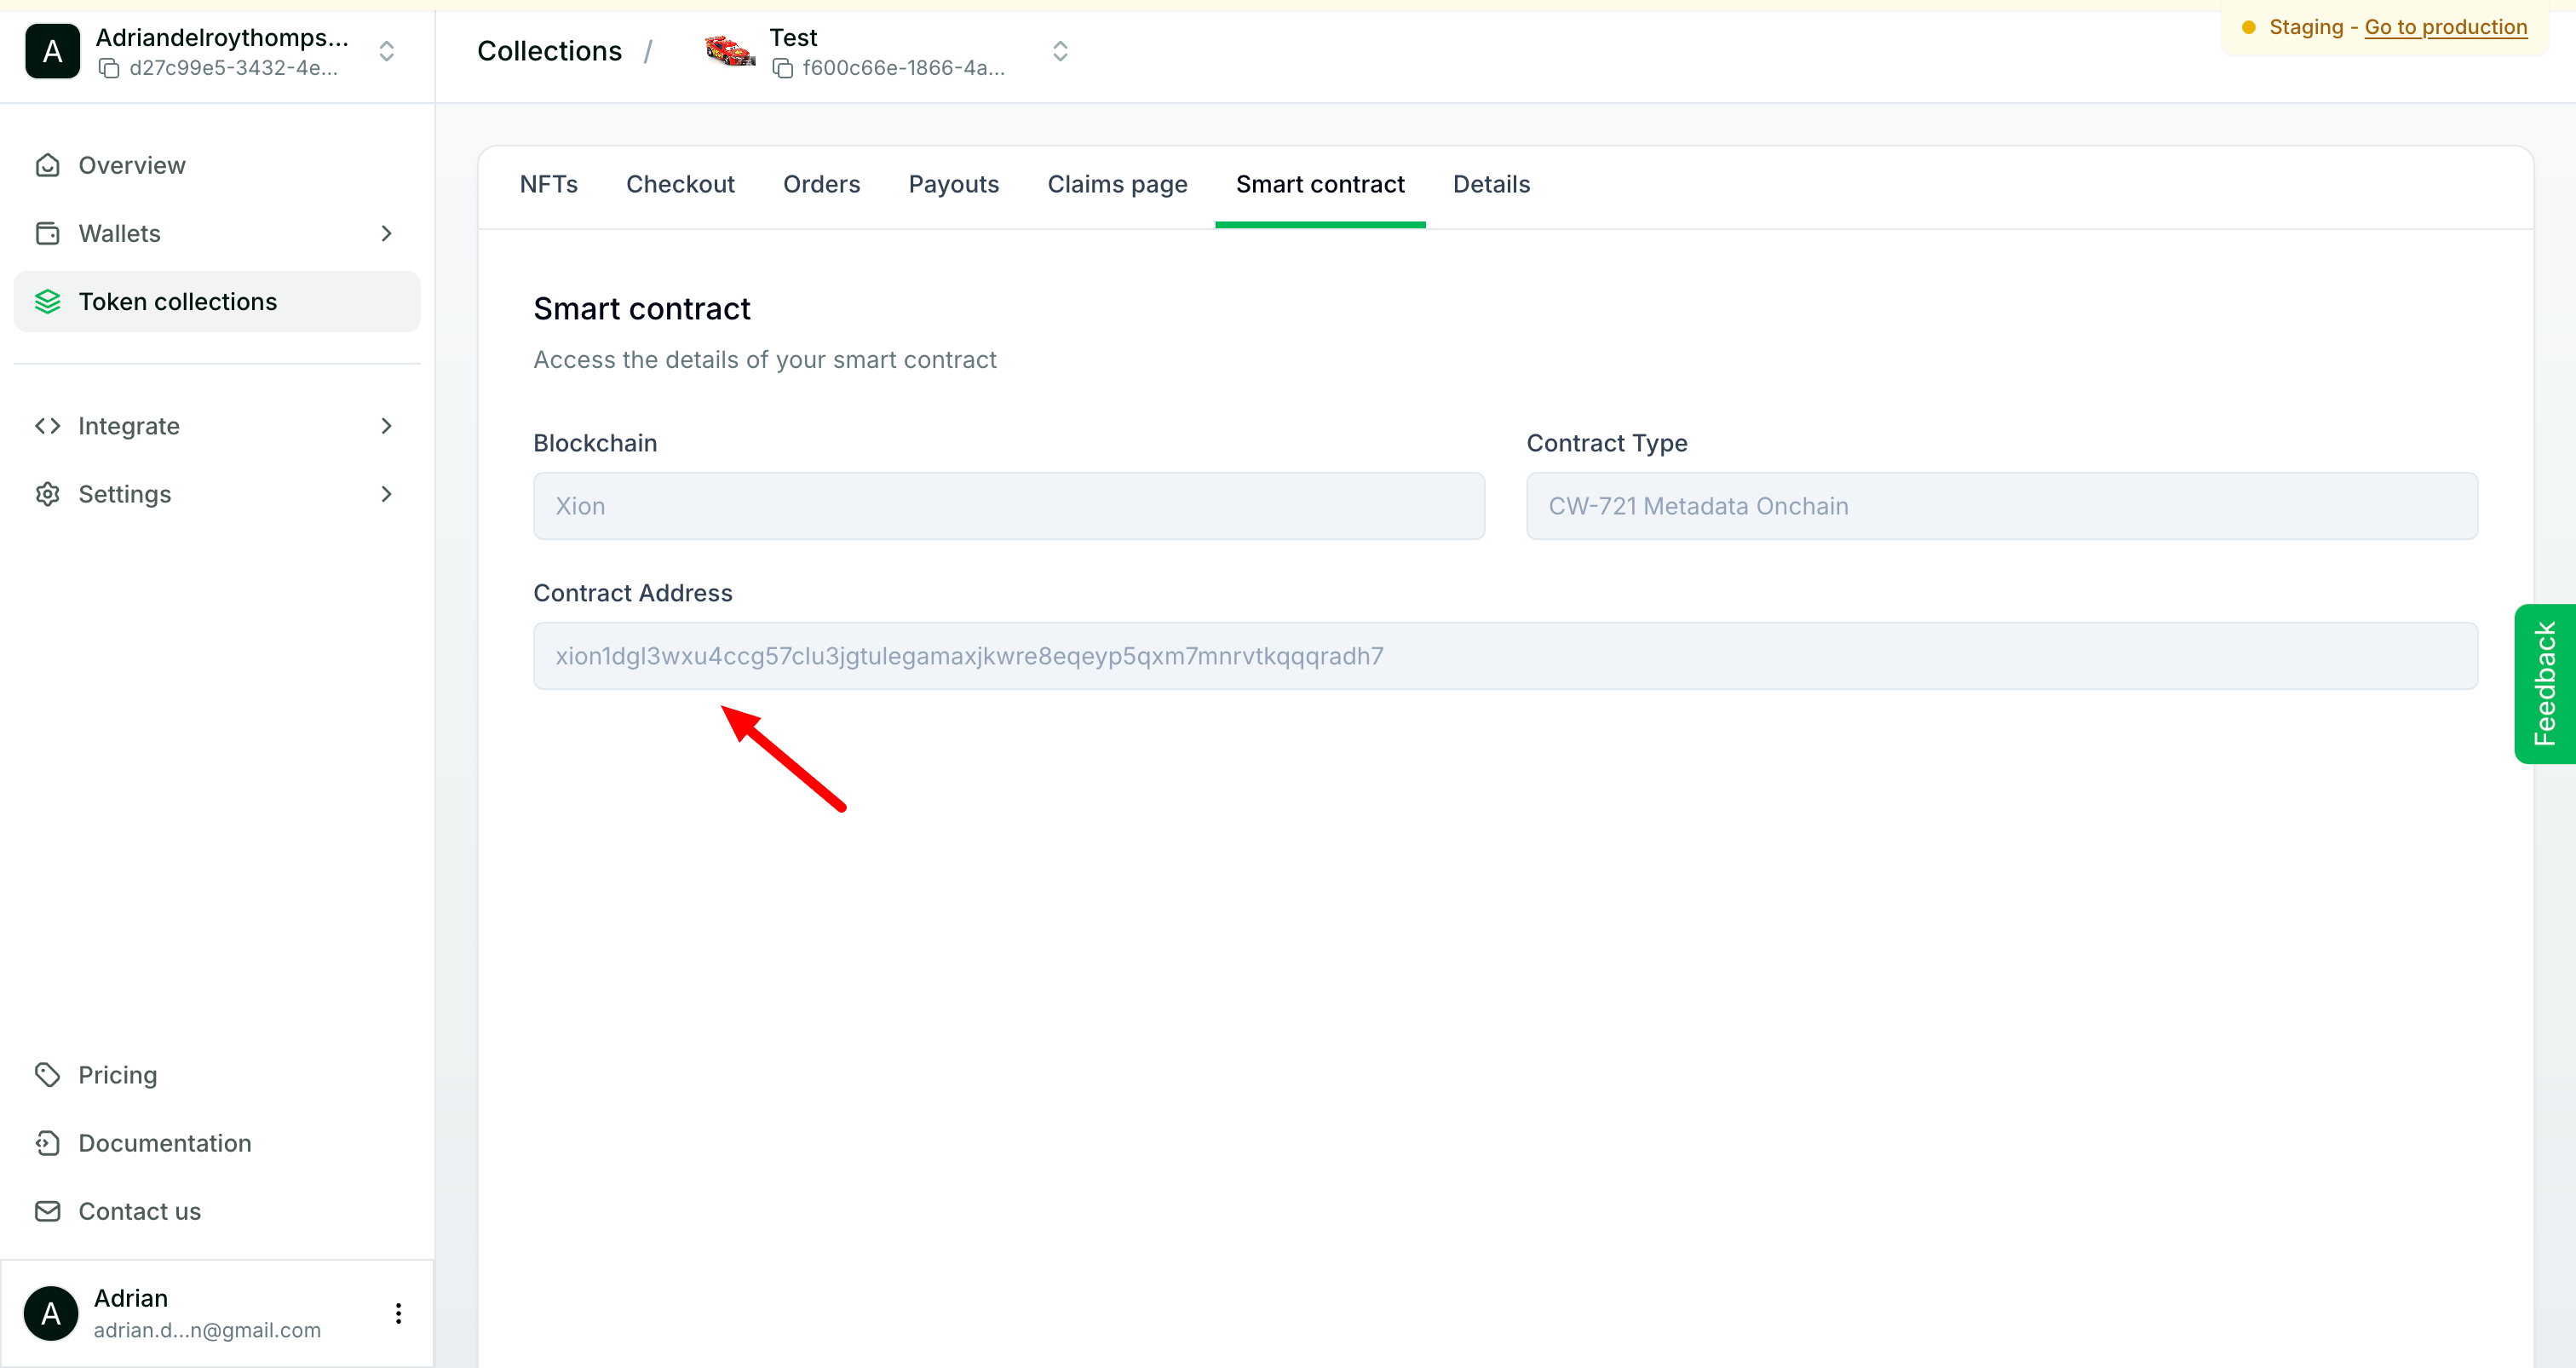Click the Test collection car thumbnail
Screen dimensions: 2576x1368
(730, 50)
